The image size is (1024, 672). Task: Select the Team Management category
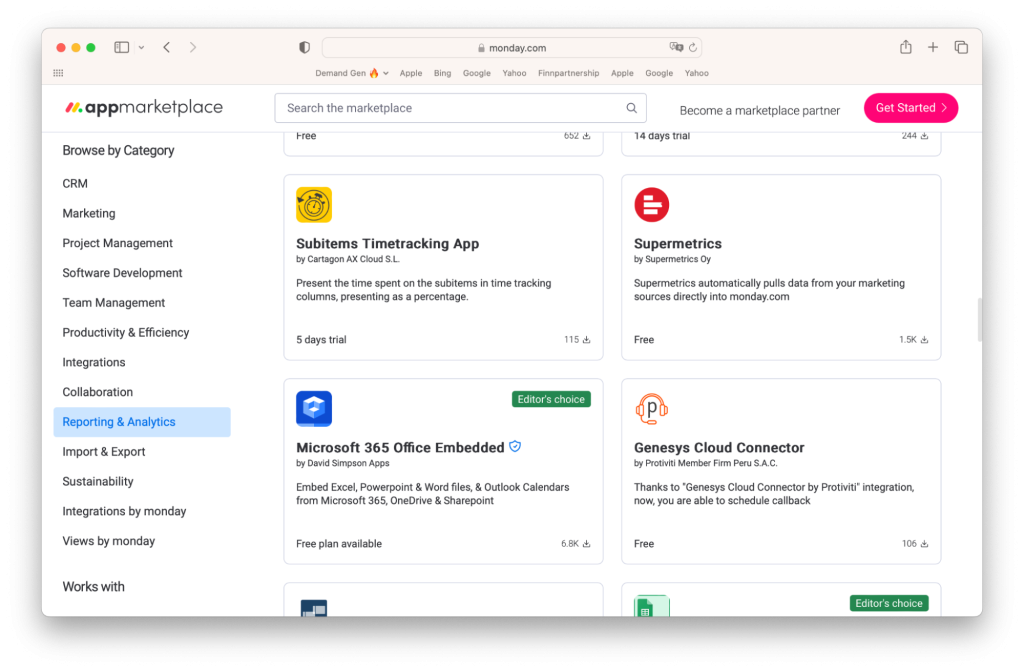(114, 303)
